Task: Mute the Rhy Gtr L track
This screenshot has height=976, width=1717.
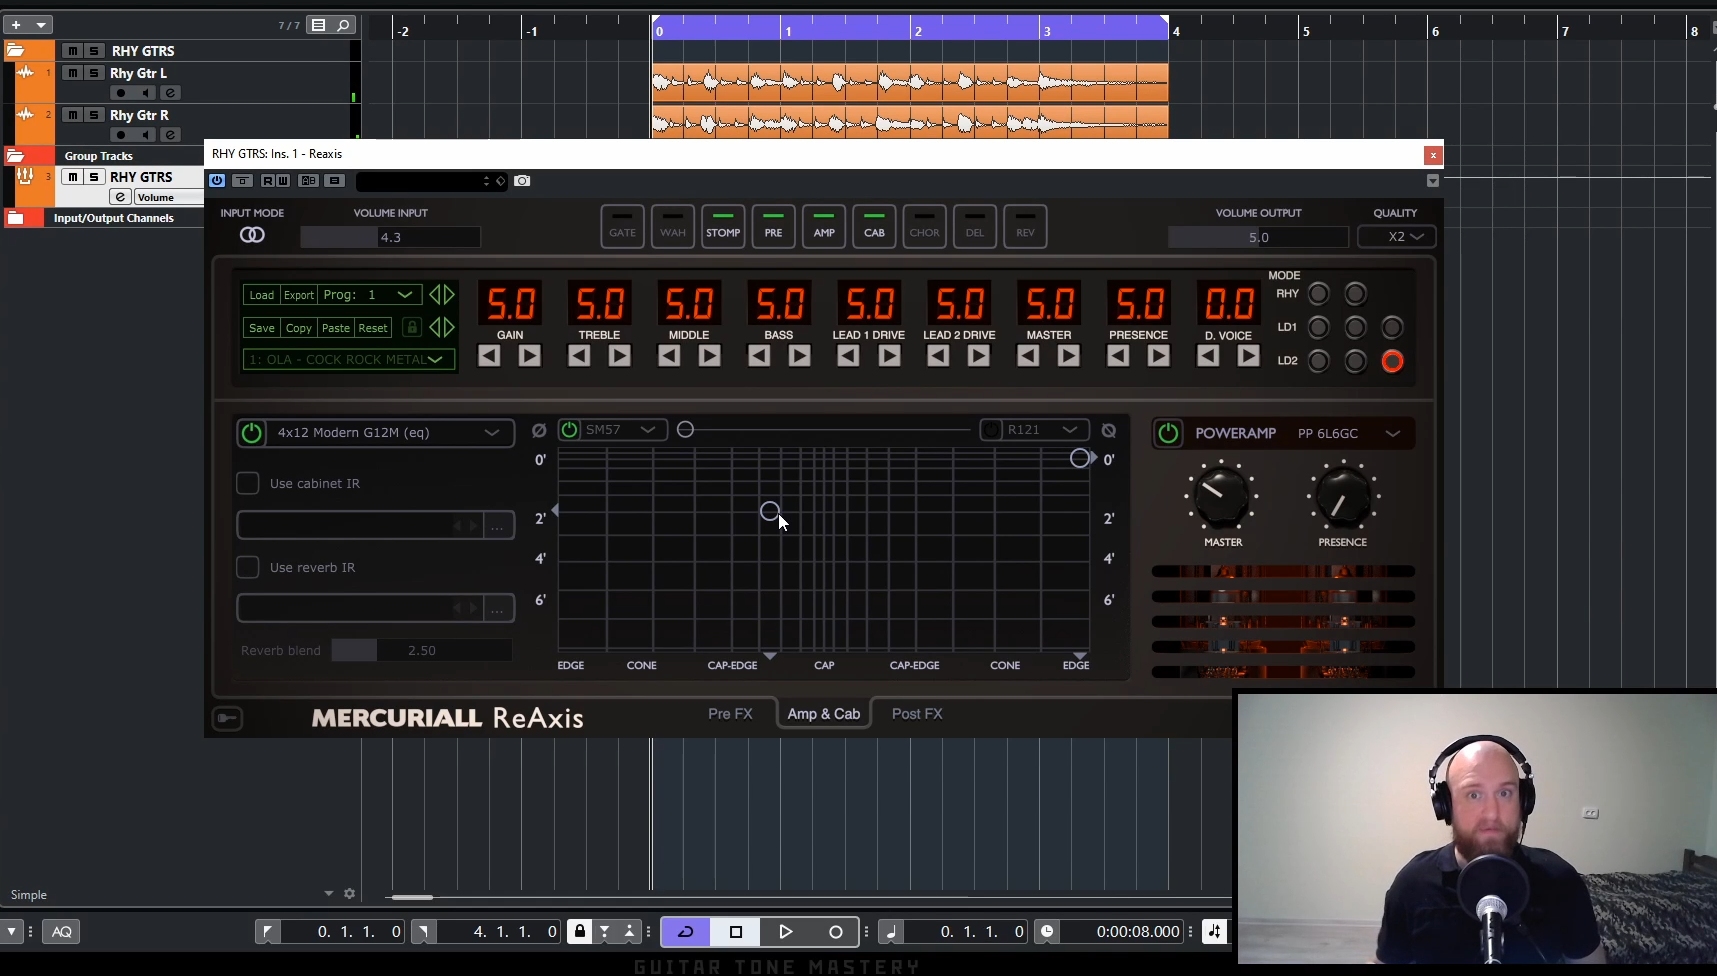Action: pyautogui.click(x=73, y=73)
